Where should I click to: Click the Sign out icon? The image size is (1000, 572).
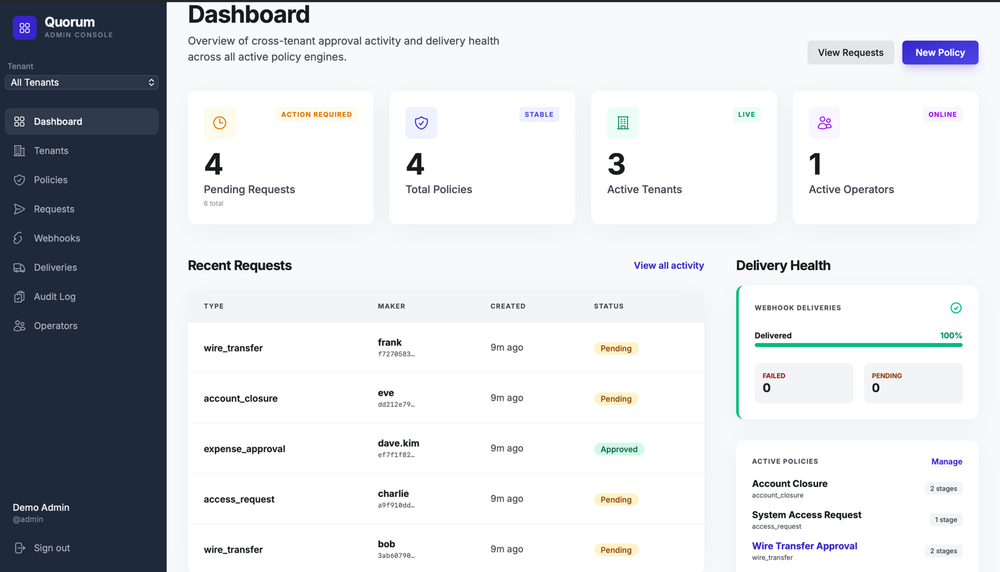pyautogui.click(x=19, y=548)
